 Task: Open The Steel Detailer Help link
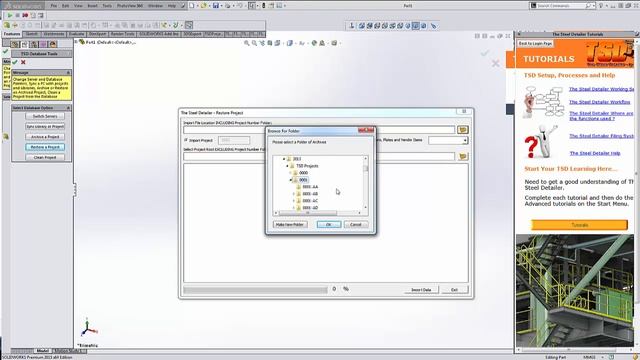tap(595, 153)
